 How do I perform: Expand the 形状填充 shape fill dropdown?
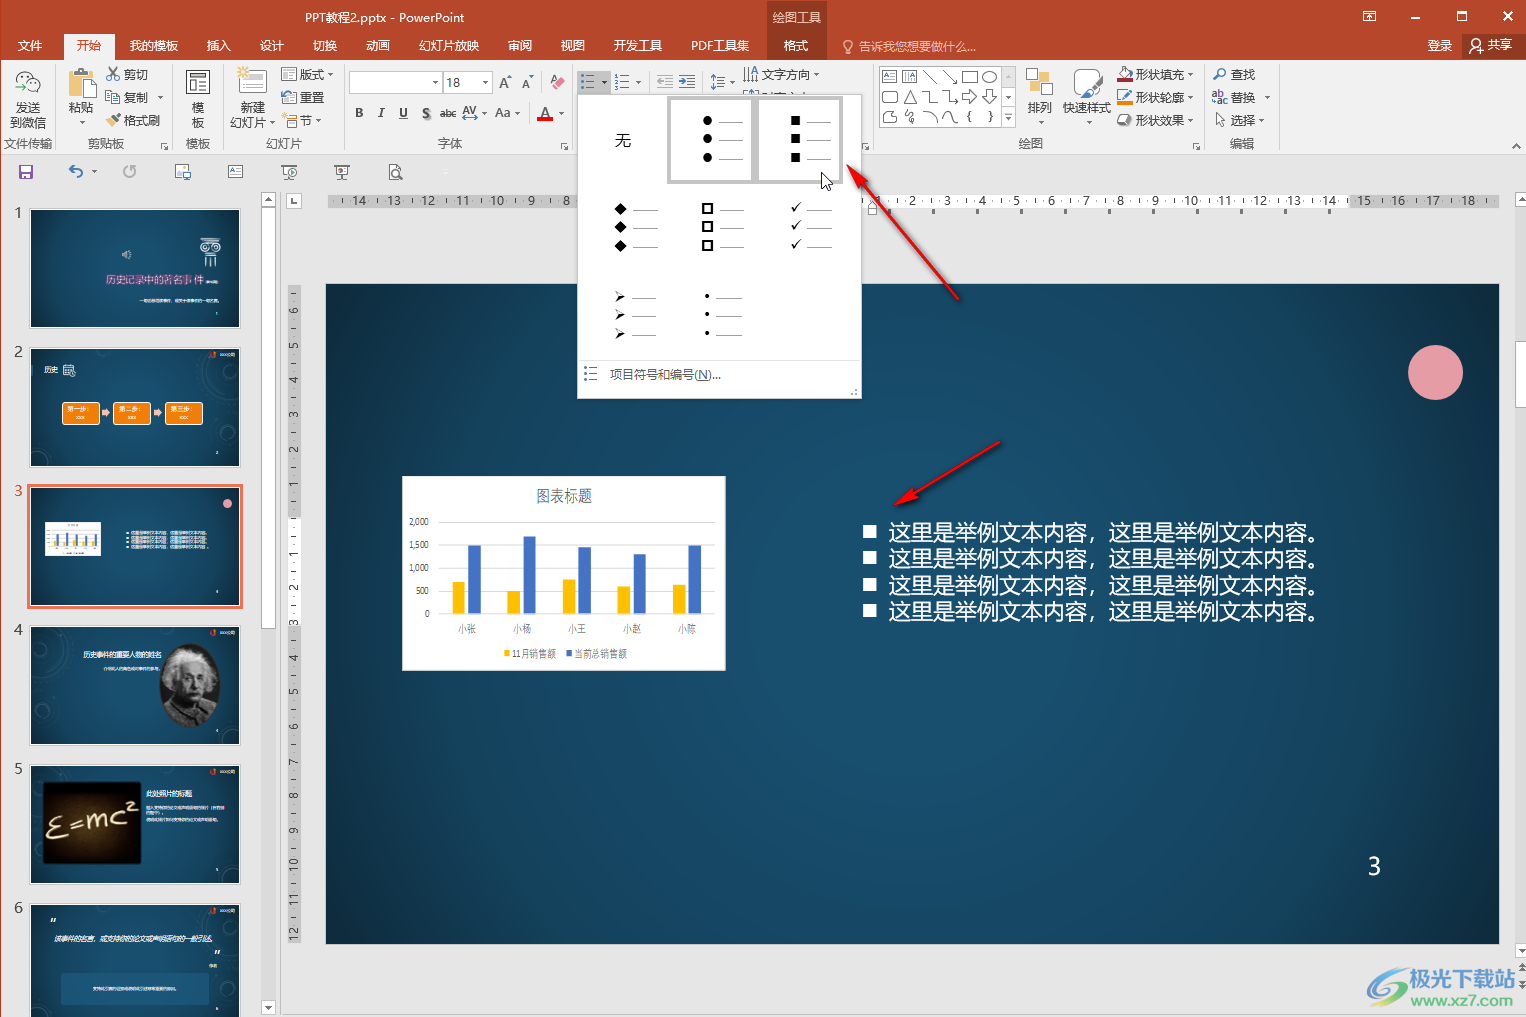click(x=1190, y=75)
